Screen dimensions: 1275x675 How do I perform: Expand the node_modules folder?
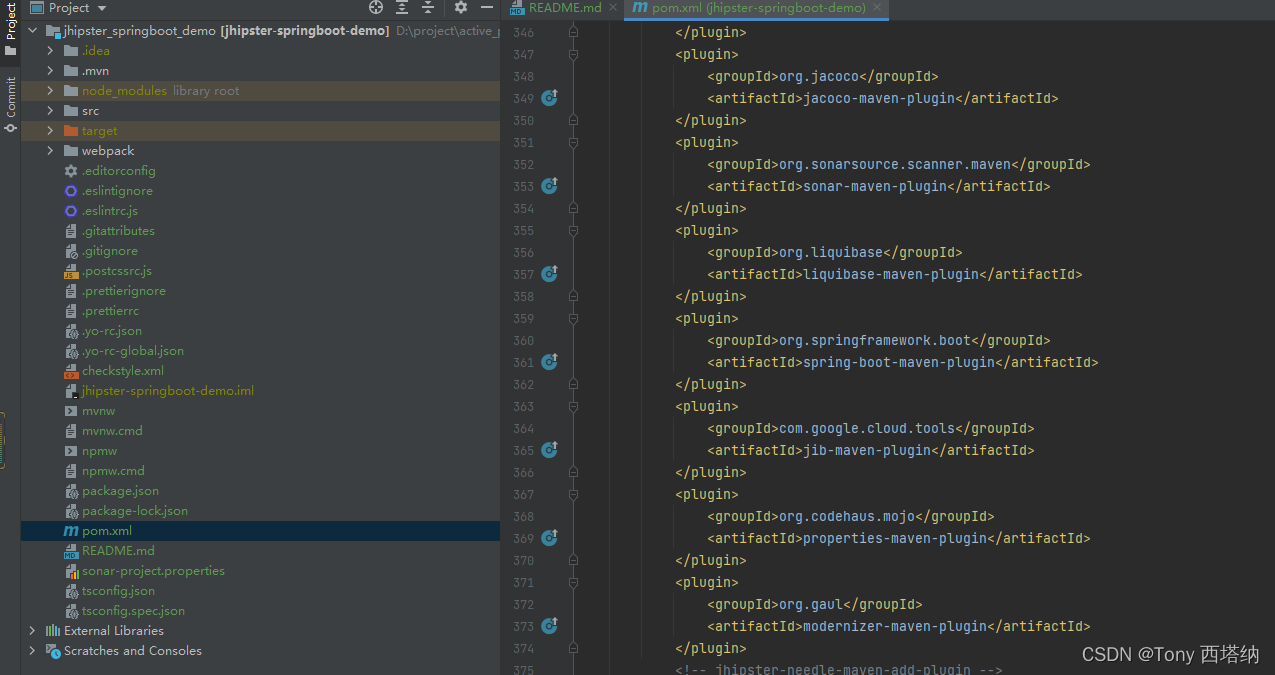pos(51,91)
